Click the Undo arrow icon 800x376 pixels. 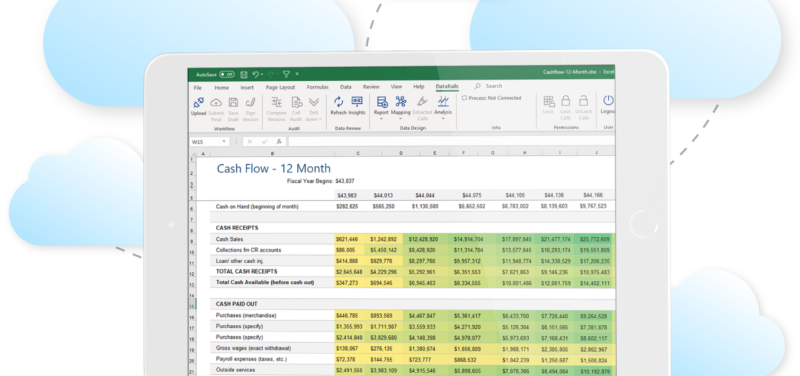pos(256,74)
